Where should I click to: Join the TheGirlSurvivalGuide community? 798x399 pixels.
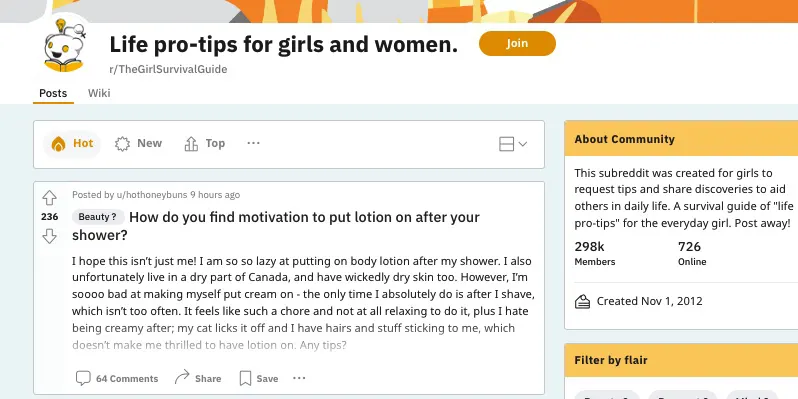coord(517,43)
